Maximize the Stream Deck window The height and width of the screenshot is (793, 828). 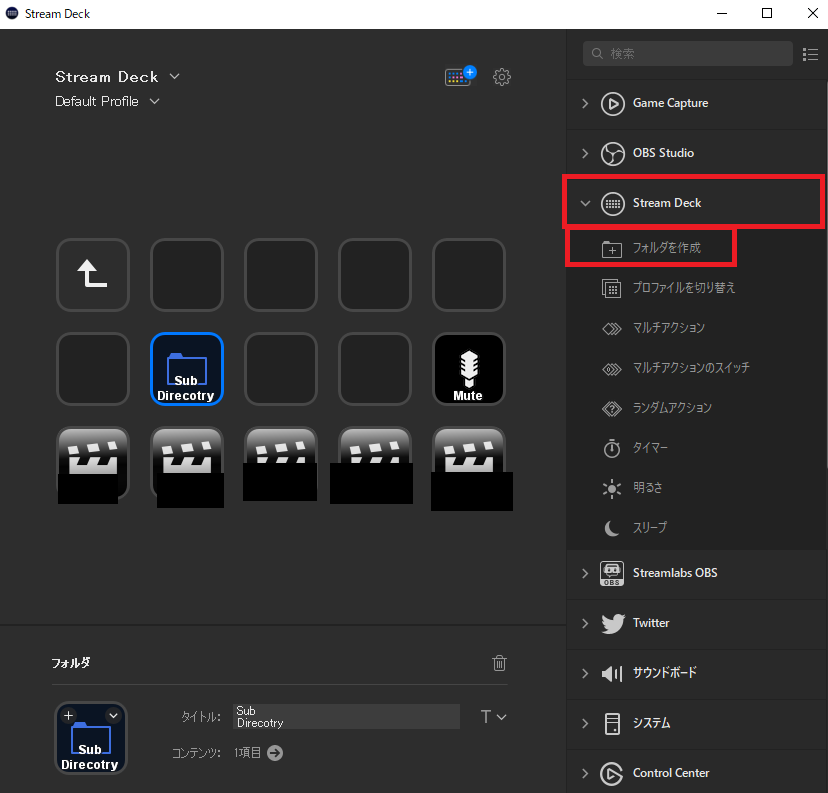point(767,14)
